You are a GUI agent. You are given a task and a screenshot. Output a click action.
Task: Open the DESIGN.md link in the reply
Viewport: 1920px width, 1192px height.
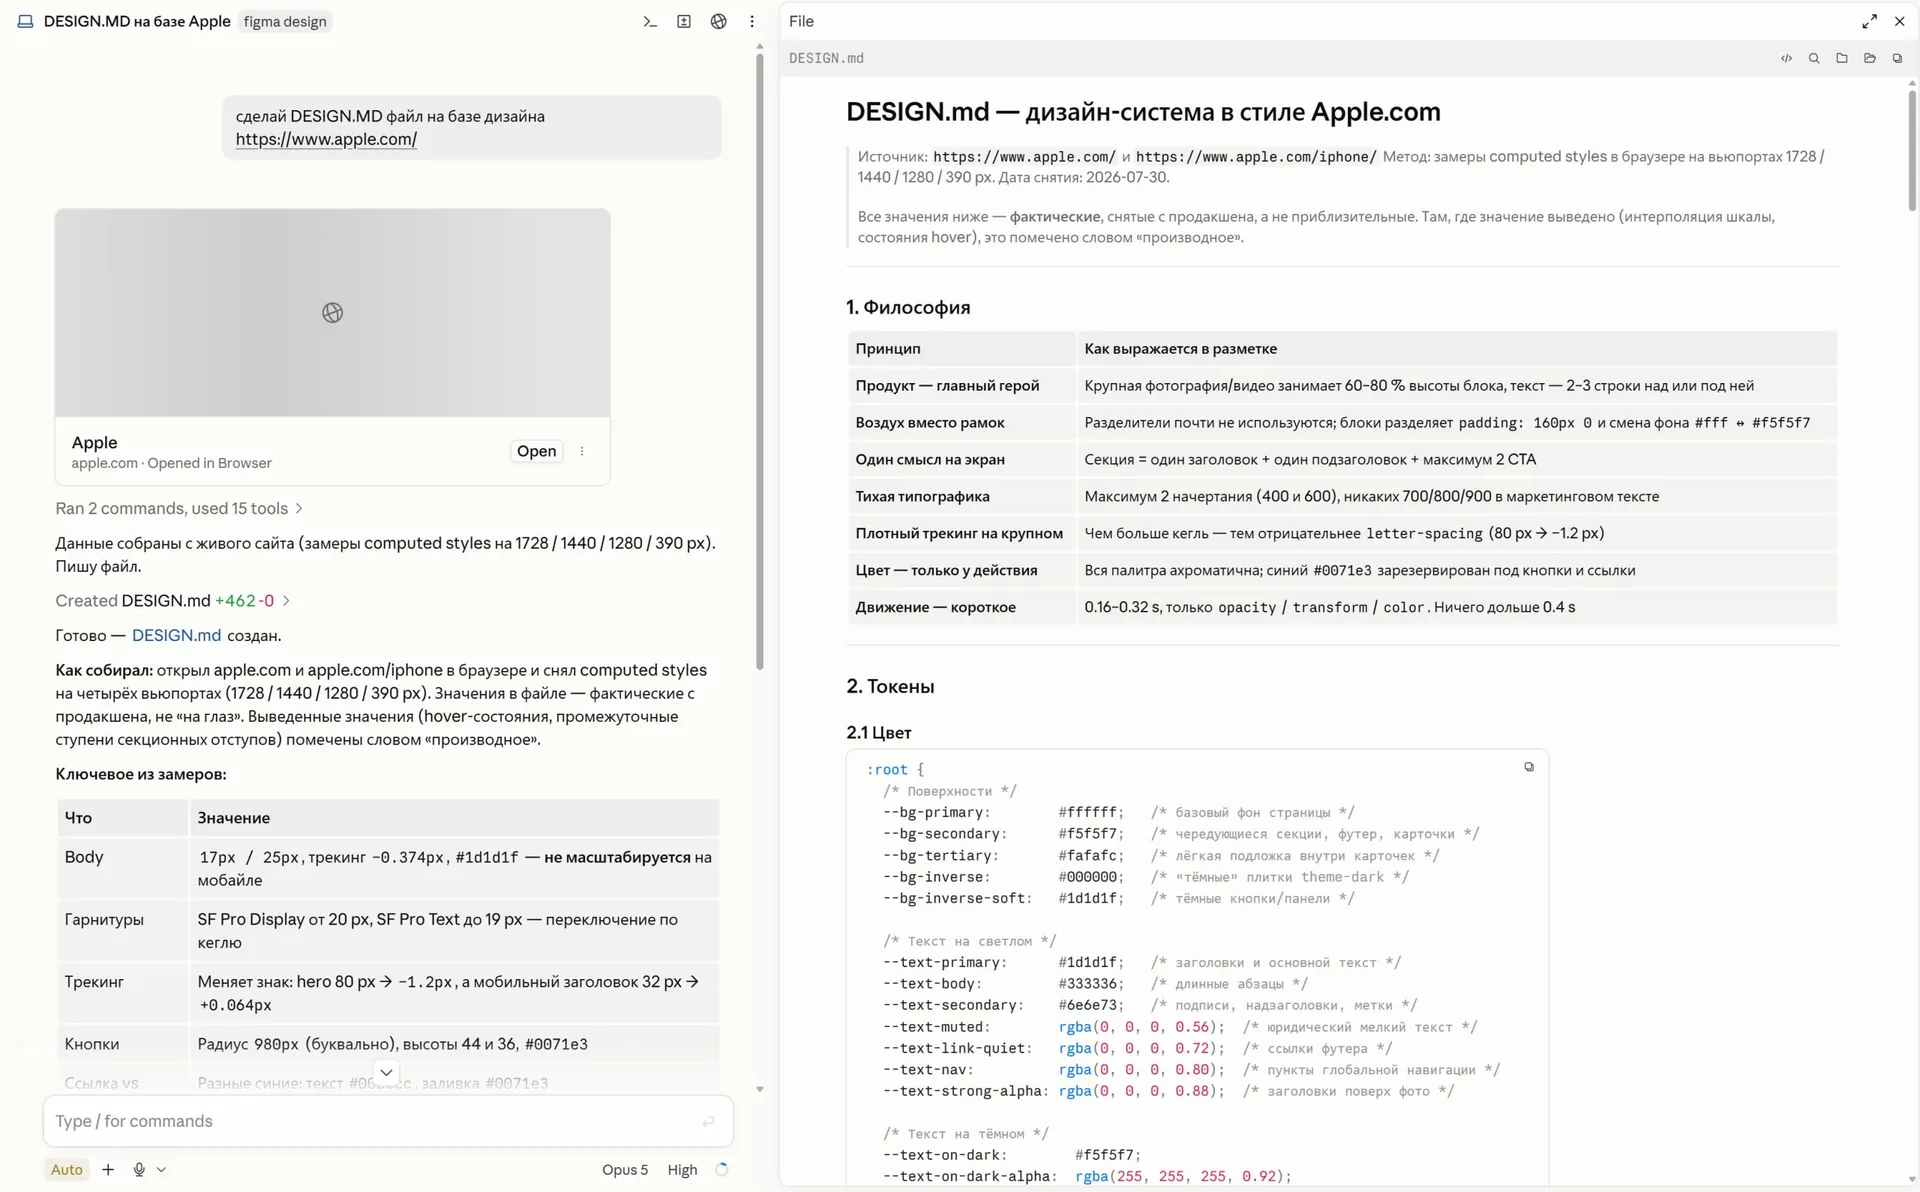[176, 635]
